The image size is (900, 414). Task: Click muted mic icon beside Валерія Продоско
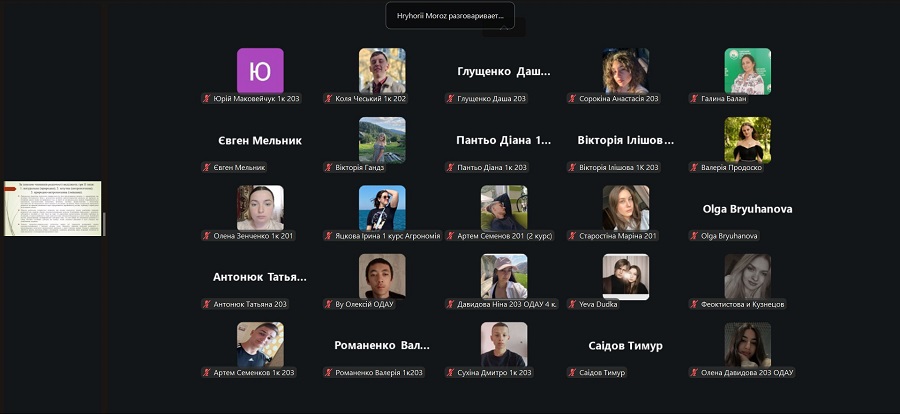click(694, 167)
